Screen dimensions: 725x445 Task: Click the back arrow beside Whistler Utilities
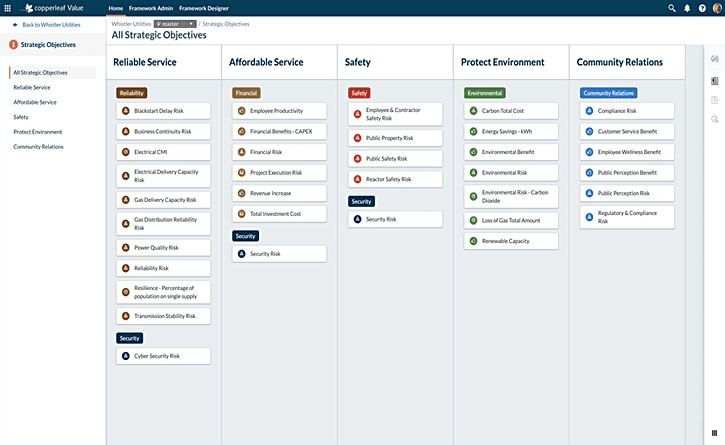[x=15, y=25]
